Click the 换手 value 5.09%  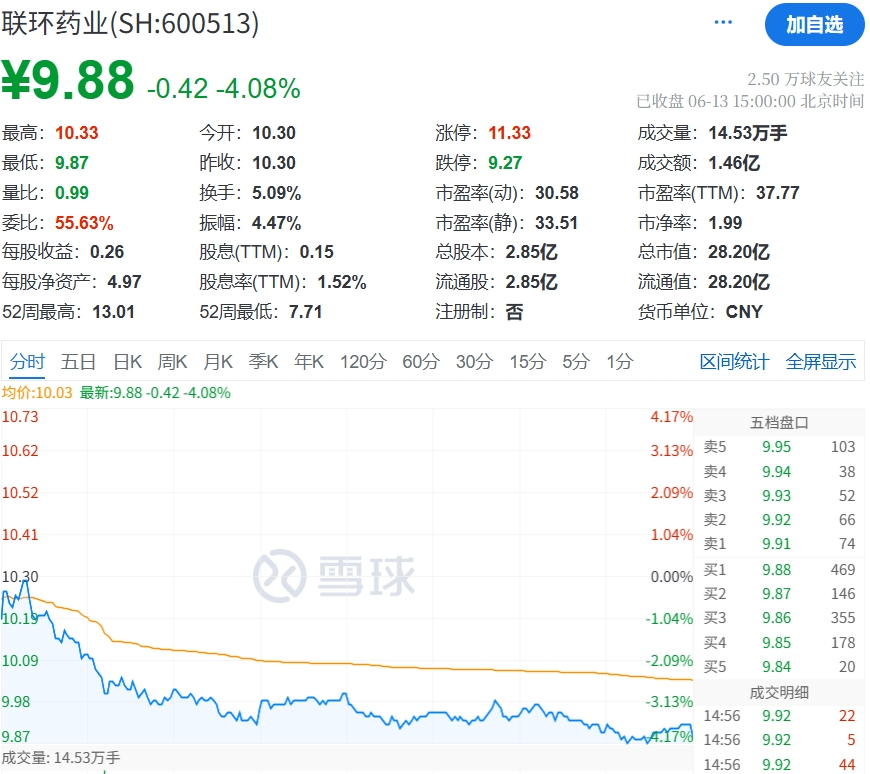pyautogui.click(x=276, y=193)
